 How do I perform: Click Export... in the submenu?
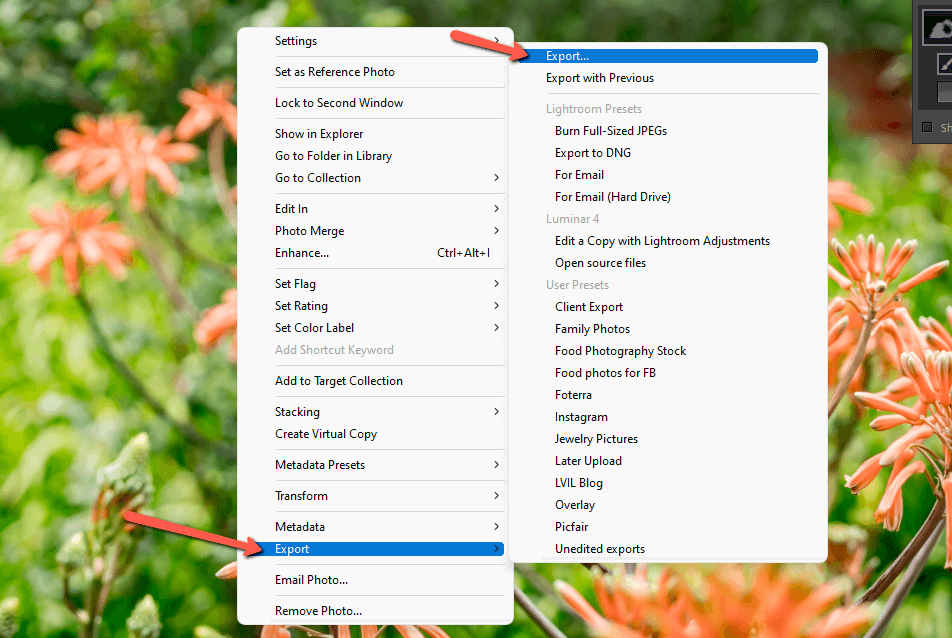click(x=668, y=56)
